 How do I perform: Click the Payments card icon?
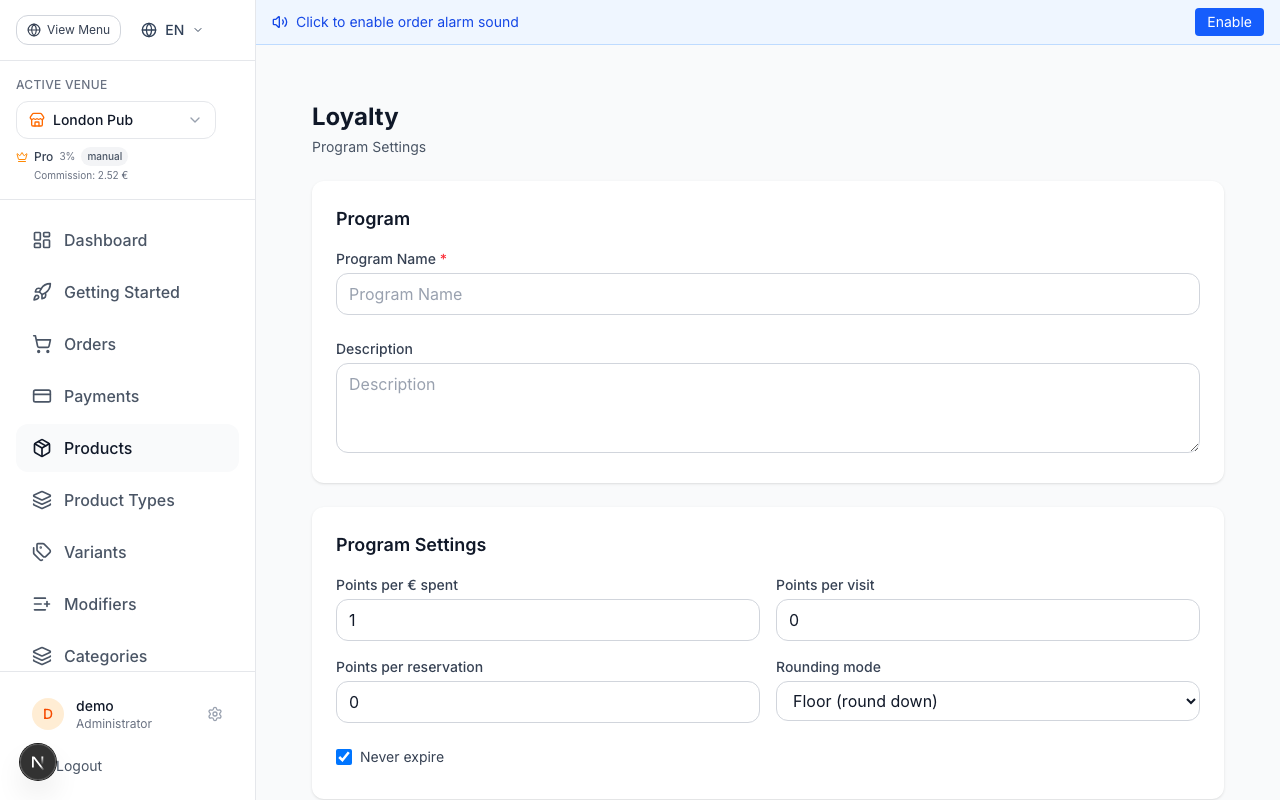coord(41,396)
